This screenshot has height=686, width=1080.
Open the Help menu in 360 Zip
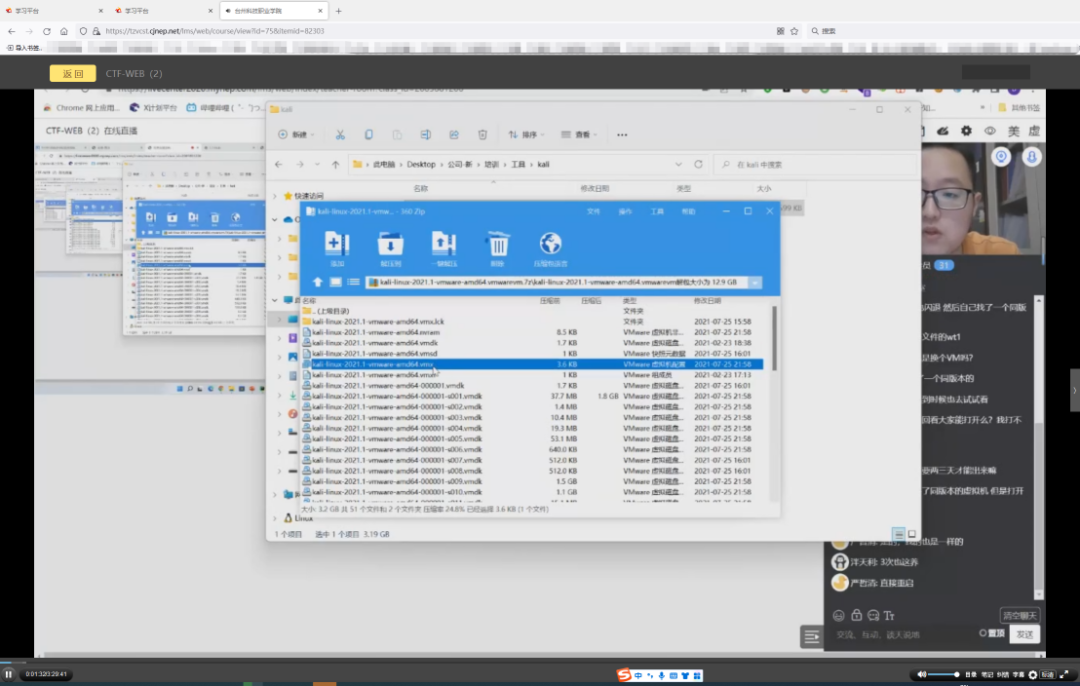pyautogui.click(x=688, y=211)
